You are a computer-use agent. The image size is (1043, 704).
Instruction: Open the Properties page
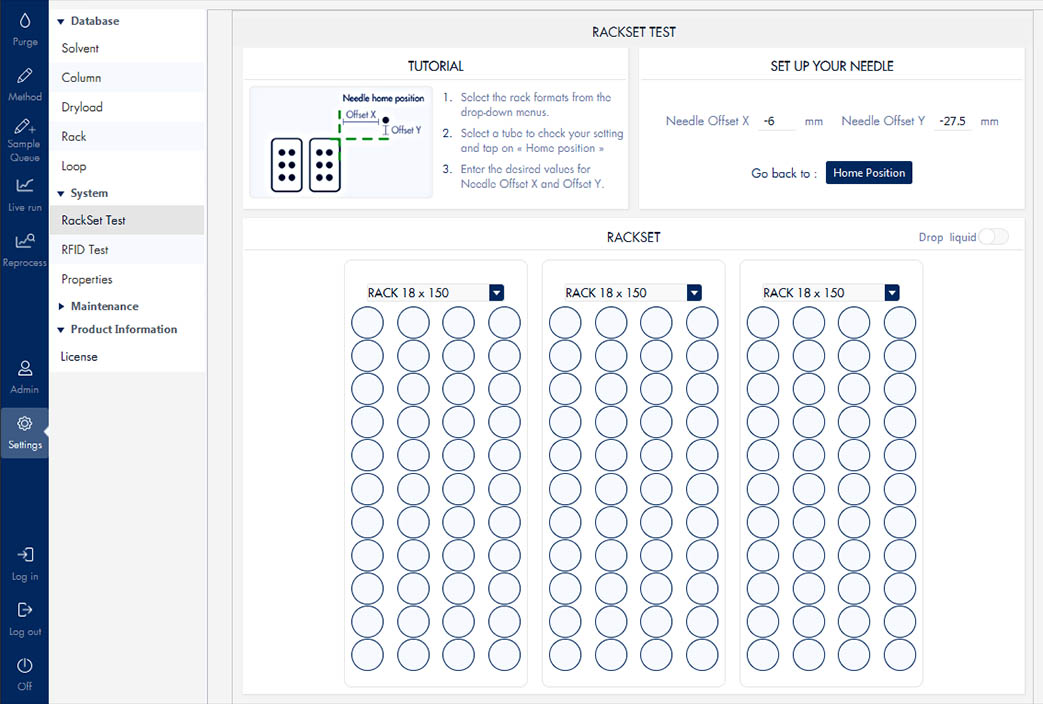(x=126, y=279)
